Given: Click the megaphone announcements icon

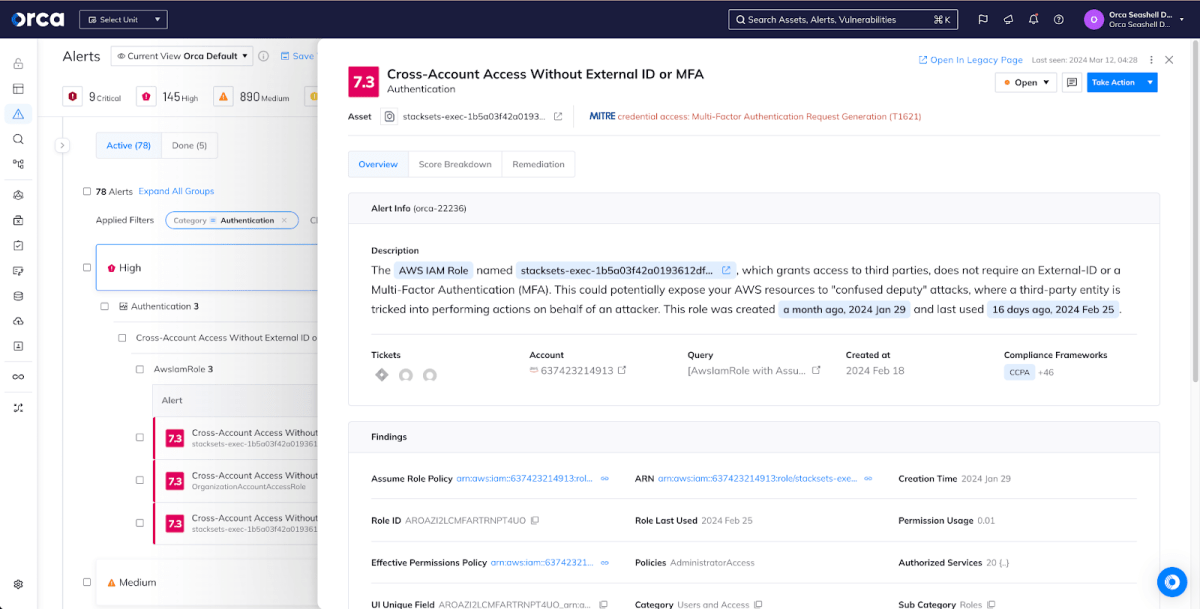Looking at the screenshot, I should click(1008, 19).
